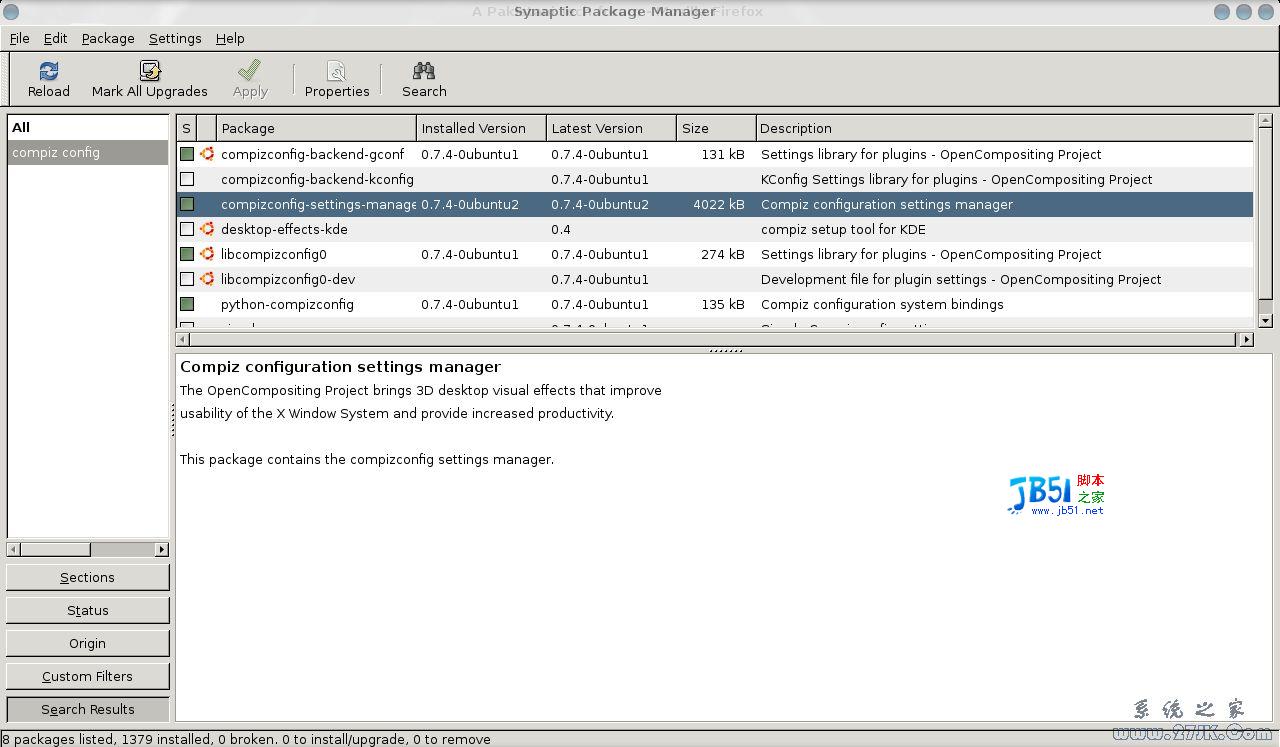Image resolution: width=1280 pixels, height=747 pixels.
Task: Switch to Origin filter view
Action: [88, 643]
